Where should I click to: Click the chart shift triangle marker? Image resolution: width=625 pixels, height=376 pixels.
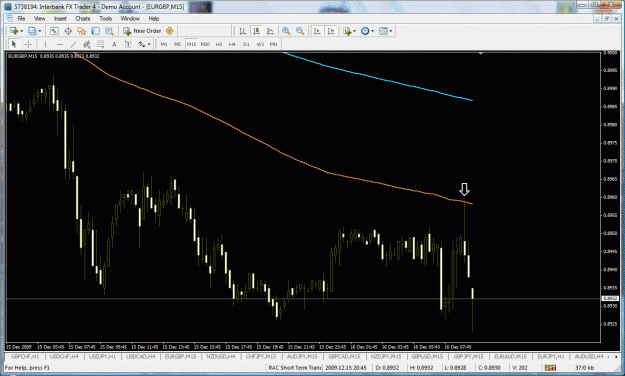point(481,53)
